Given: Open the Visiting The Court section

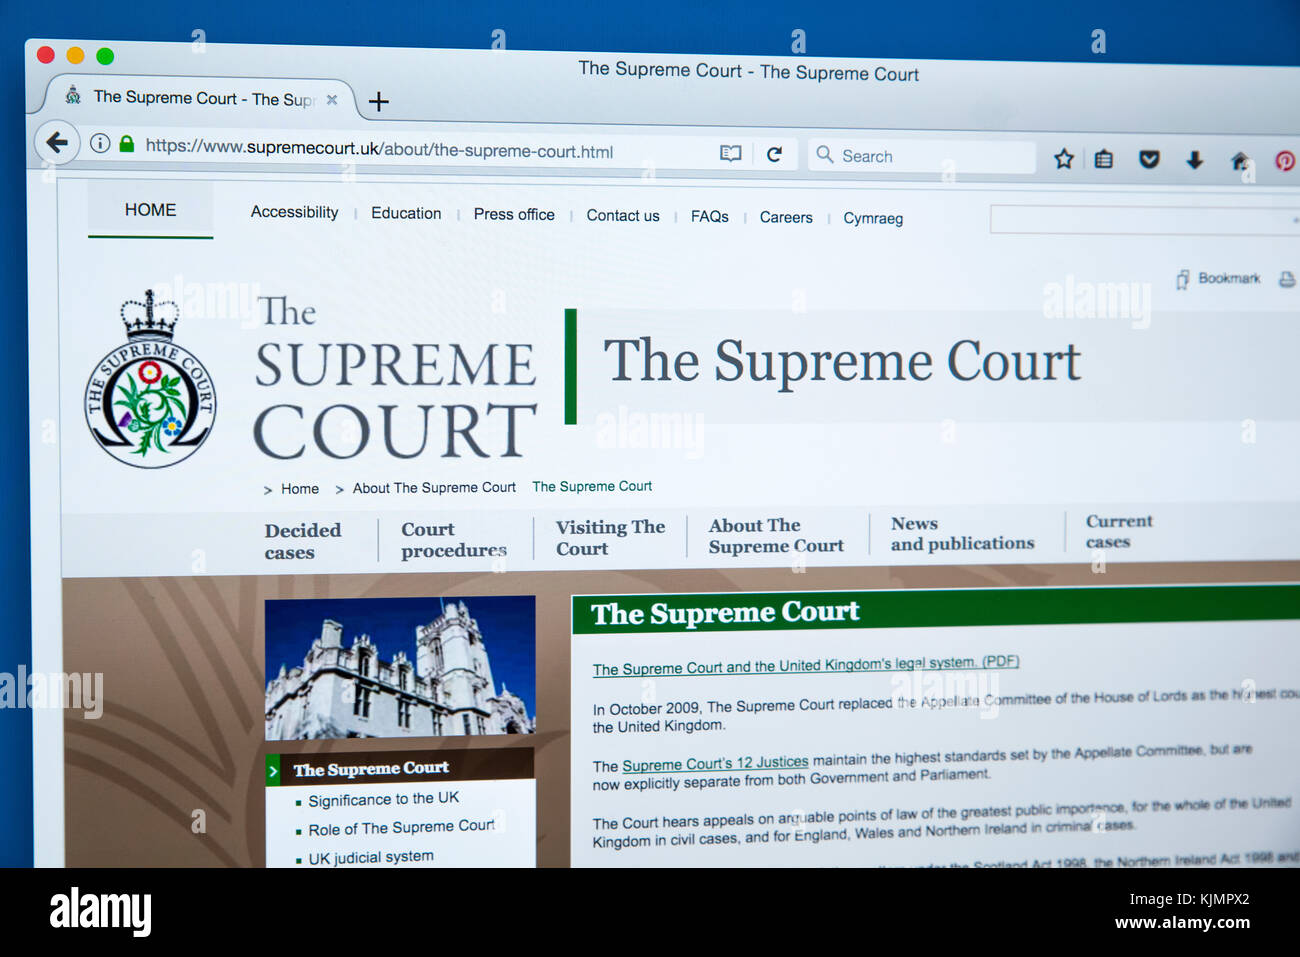Looking at the screenshot, I should [x=610, y=537].
